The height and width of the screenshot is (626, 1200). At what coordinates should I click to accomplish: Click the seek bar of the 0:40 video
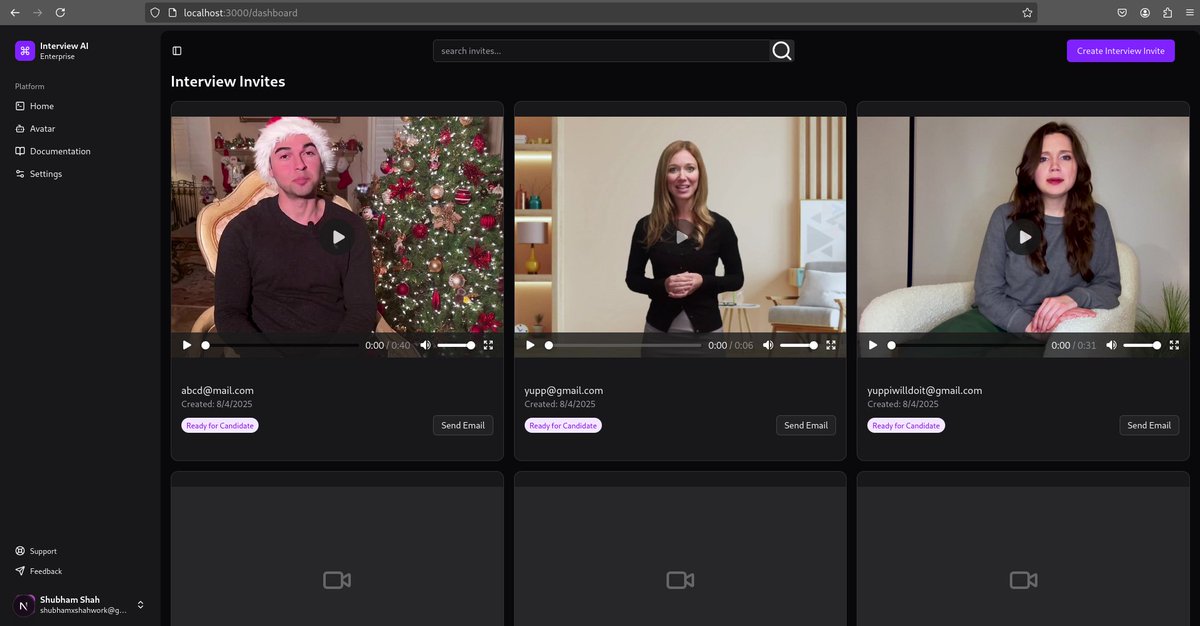[x=280, y=345]
